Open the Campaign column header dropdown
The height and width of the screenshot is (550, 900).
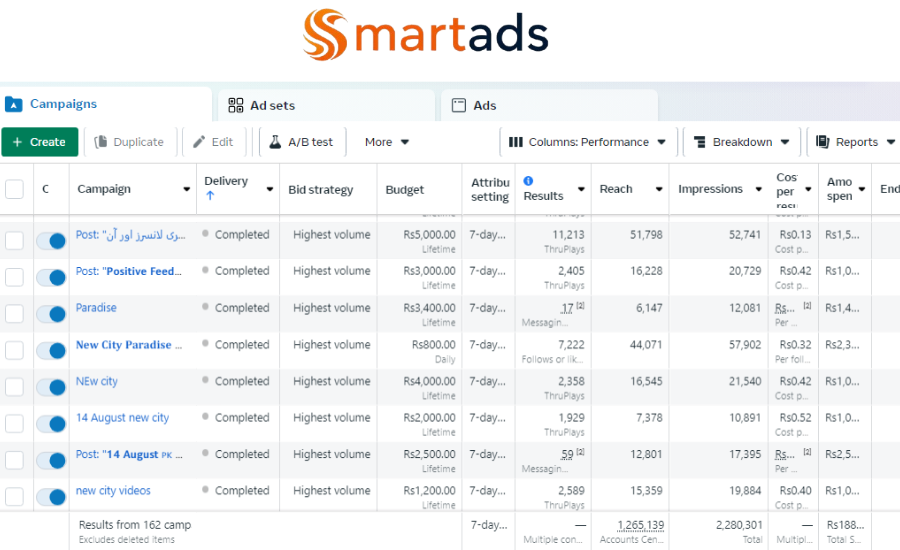pyautogui.click(x=187, y=189)
